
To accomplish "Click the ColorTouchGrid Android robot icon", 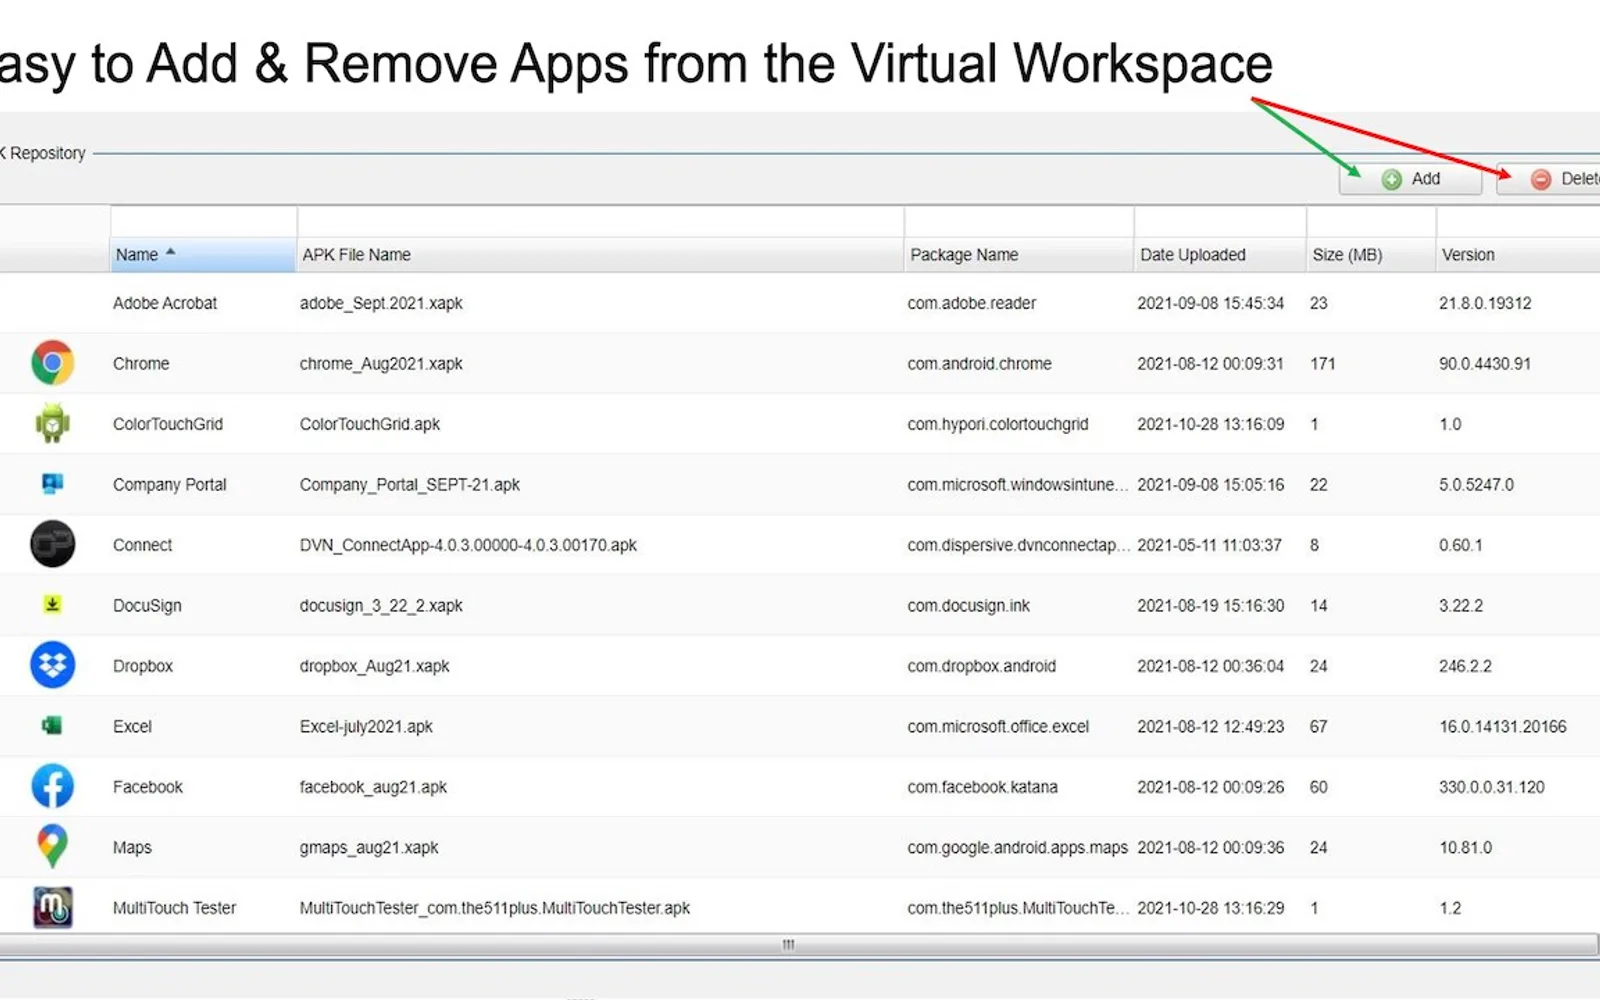I will click(52, 423).
